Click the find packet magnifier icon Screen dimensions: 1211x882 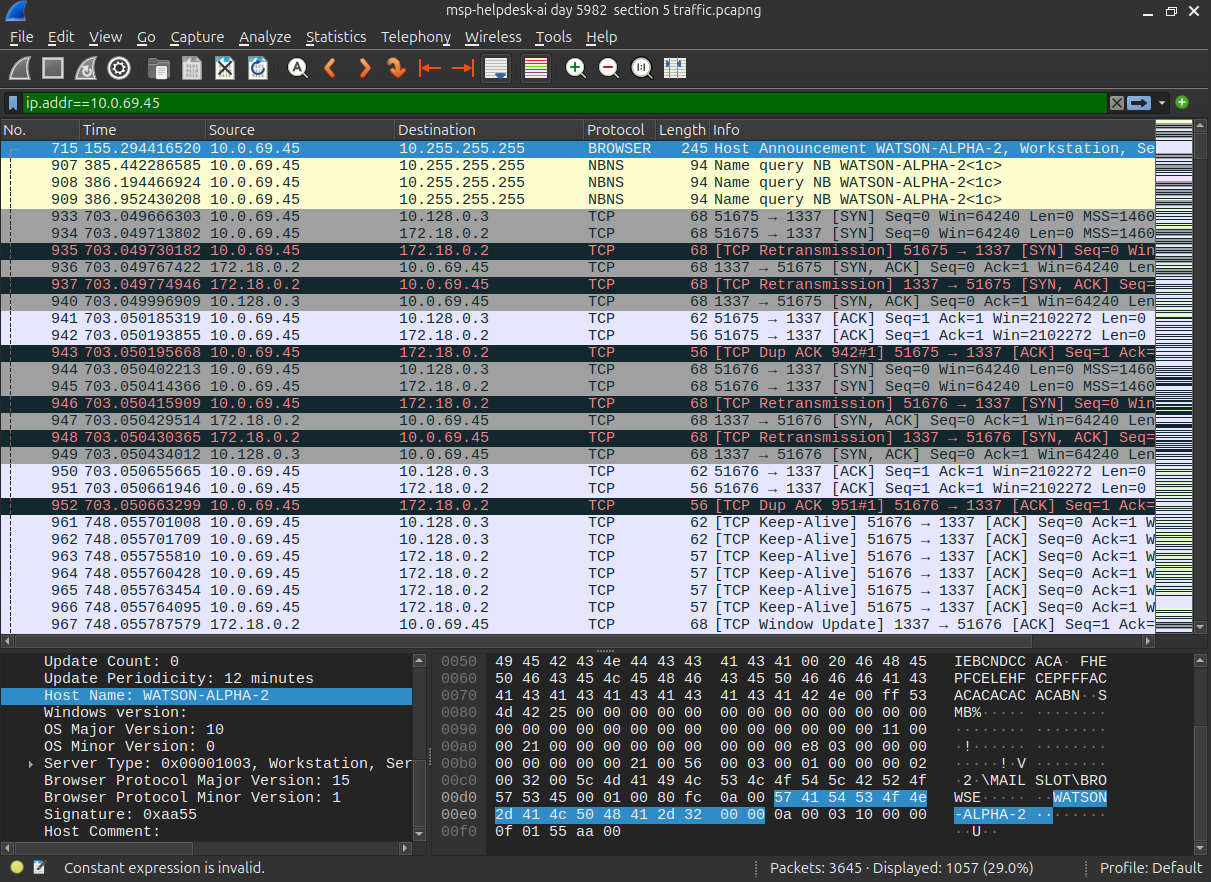(298, 68)
